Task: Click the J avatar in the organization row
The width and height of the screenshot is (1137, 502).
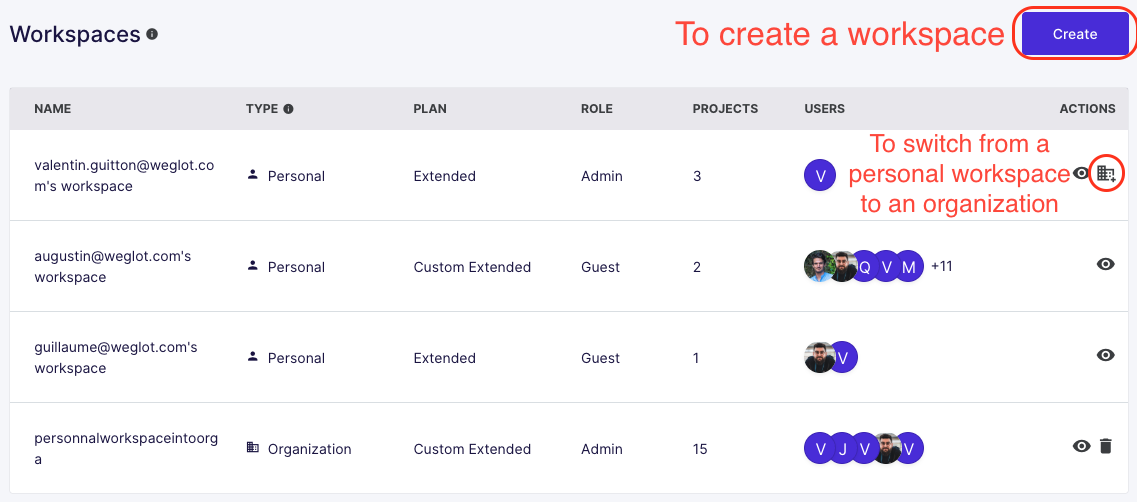Action: tap(843, 449)
